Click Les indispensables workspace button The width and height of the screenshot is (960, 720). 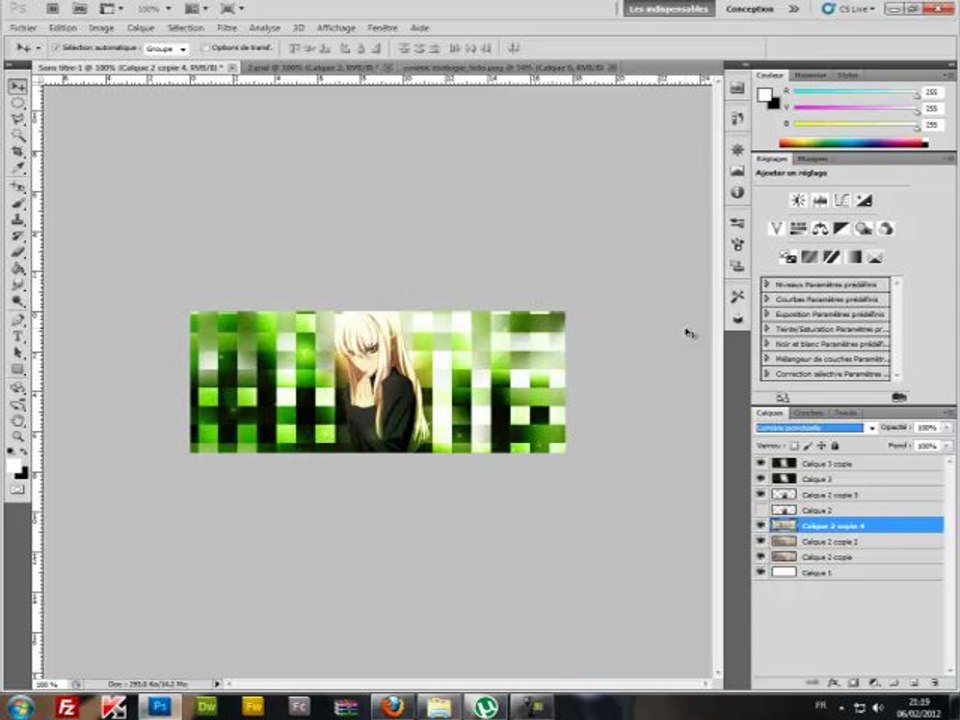click(x=669, y=9)
